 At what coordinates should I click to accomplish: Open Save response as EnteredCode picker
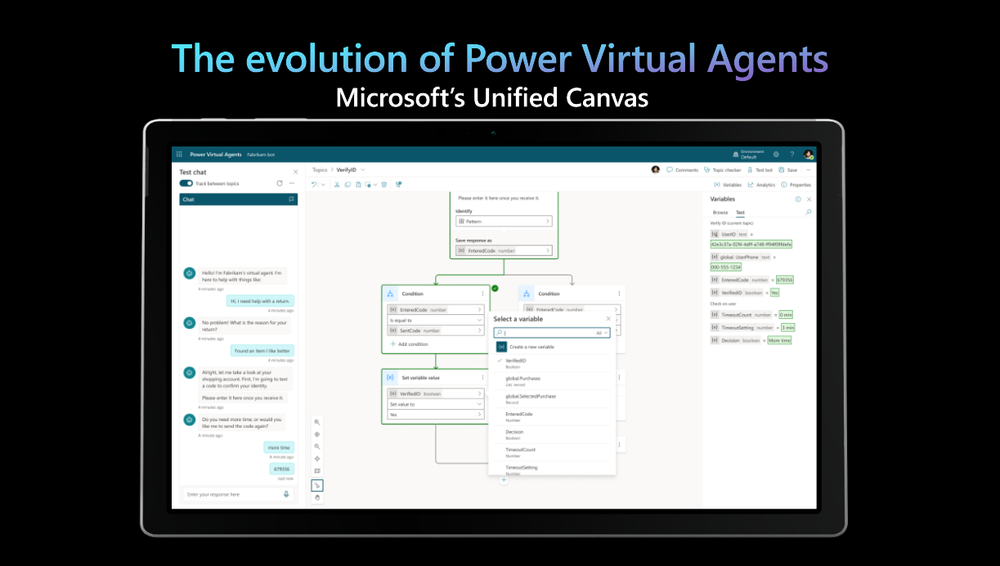click(504, 251)
